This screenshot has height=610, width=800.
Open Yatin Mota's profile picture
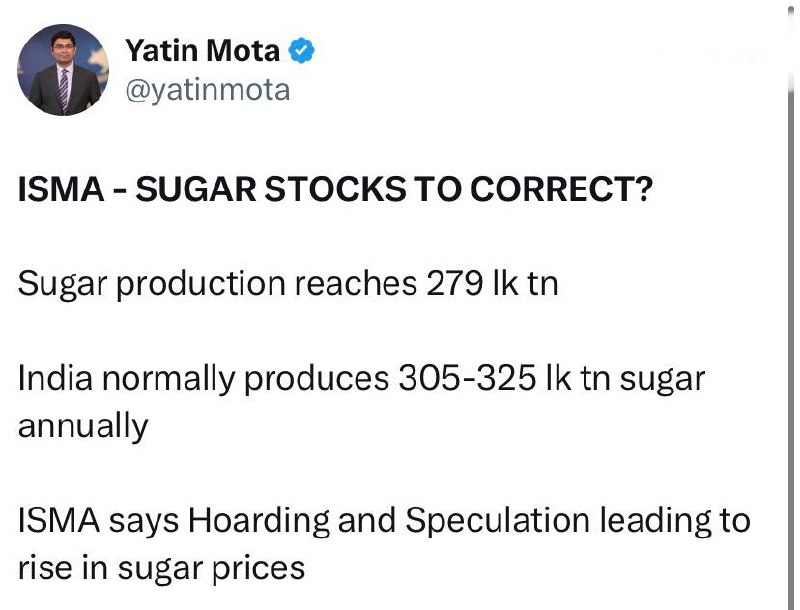(x=63, y=70)
